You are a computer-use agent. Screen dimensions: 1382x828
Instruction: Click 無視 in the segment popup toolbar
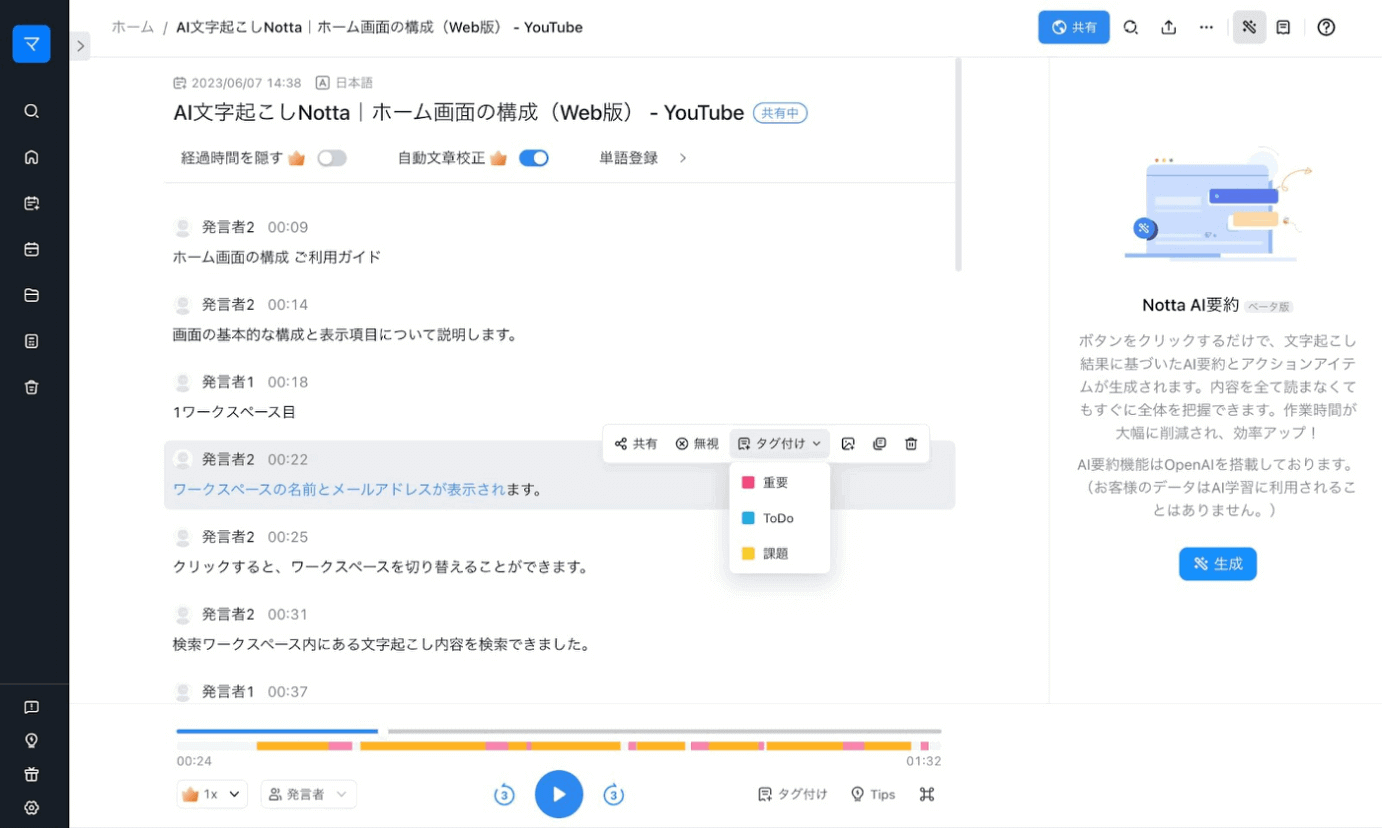697,444
